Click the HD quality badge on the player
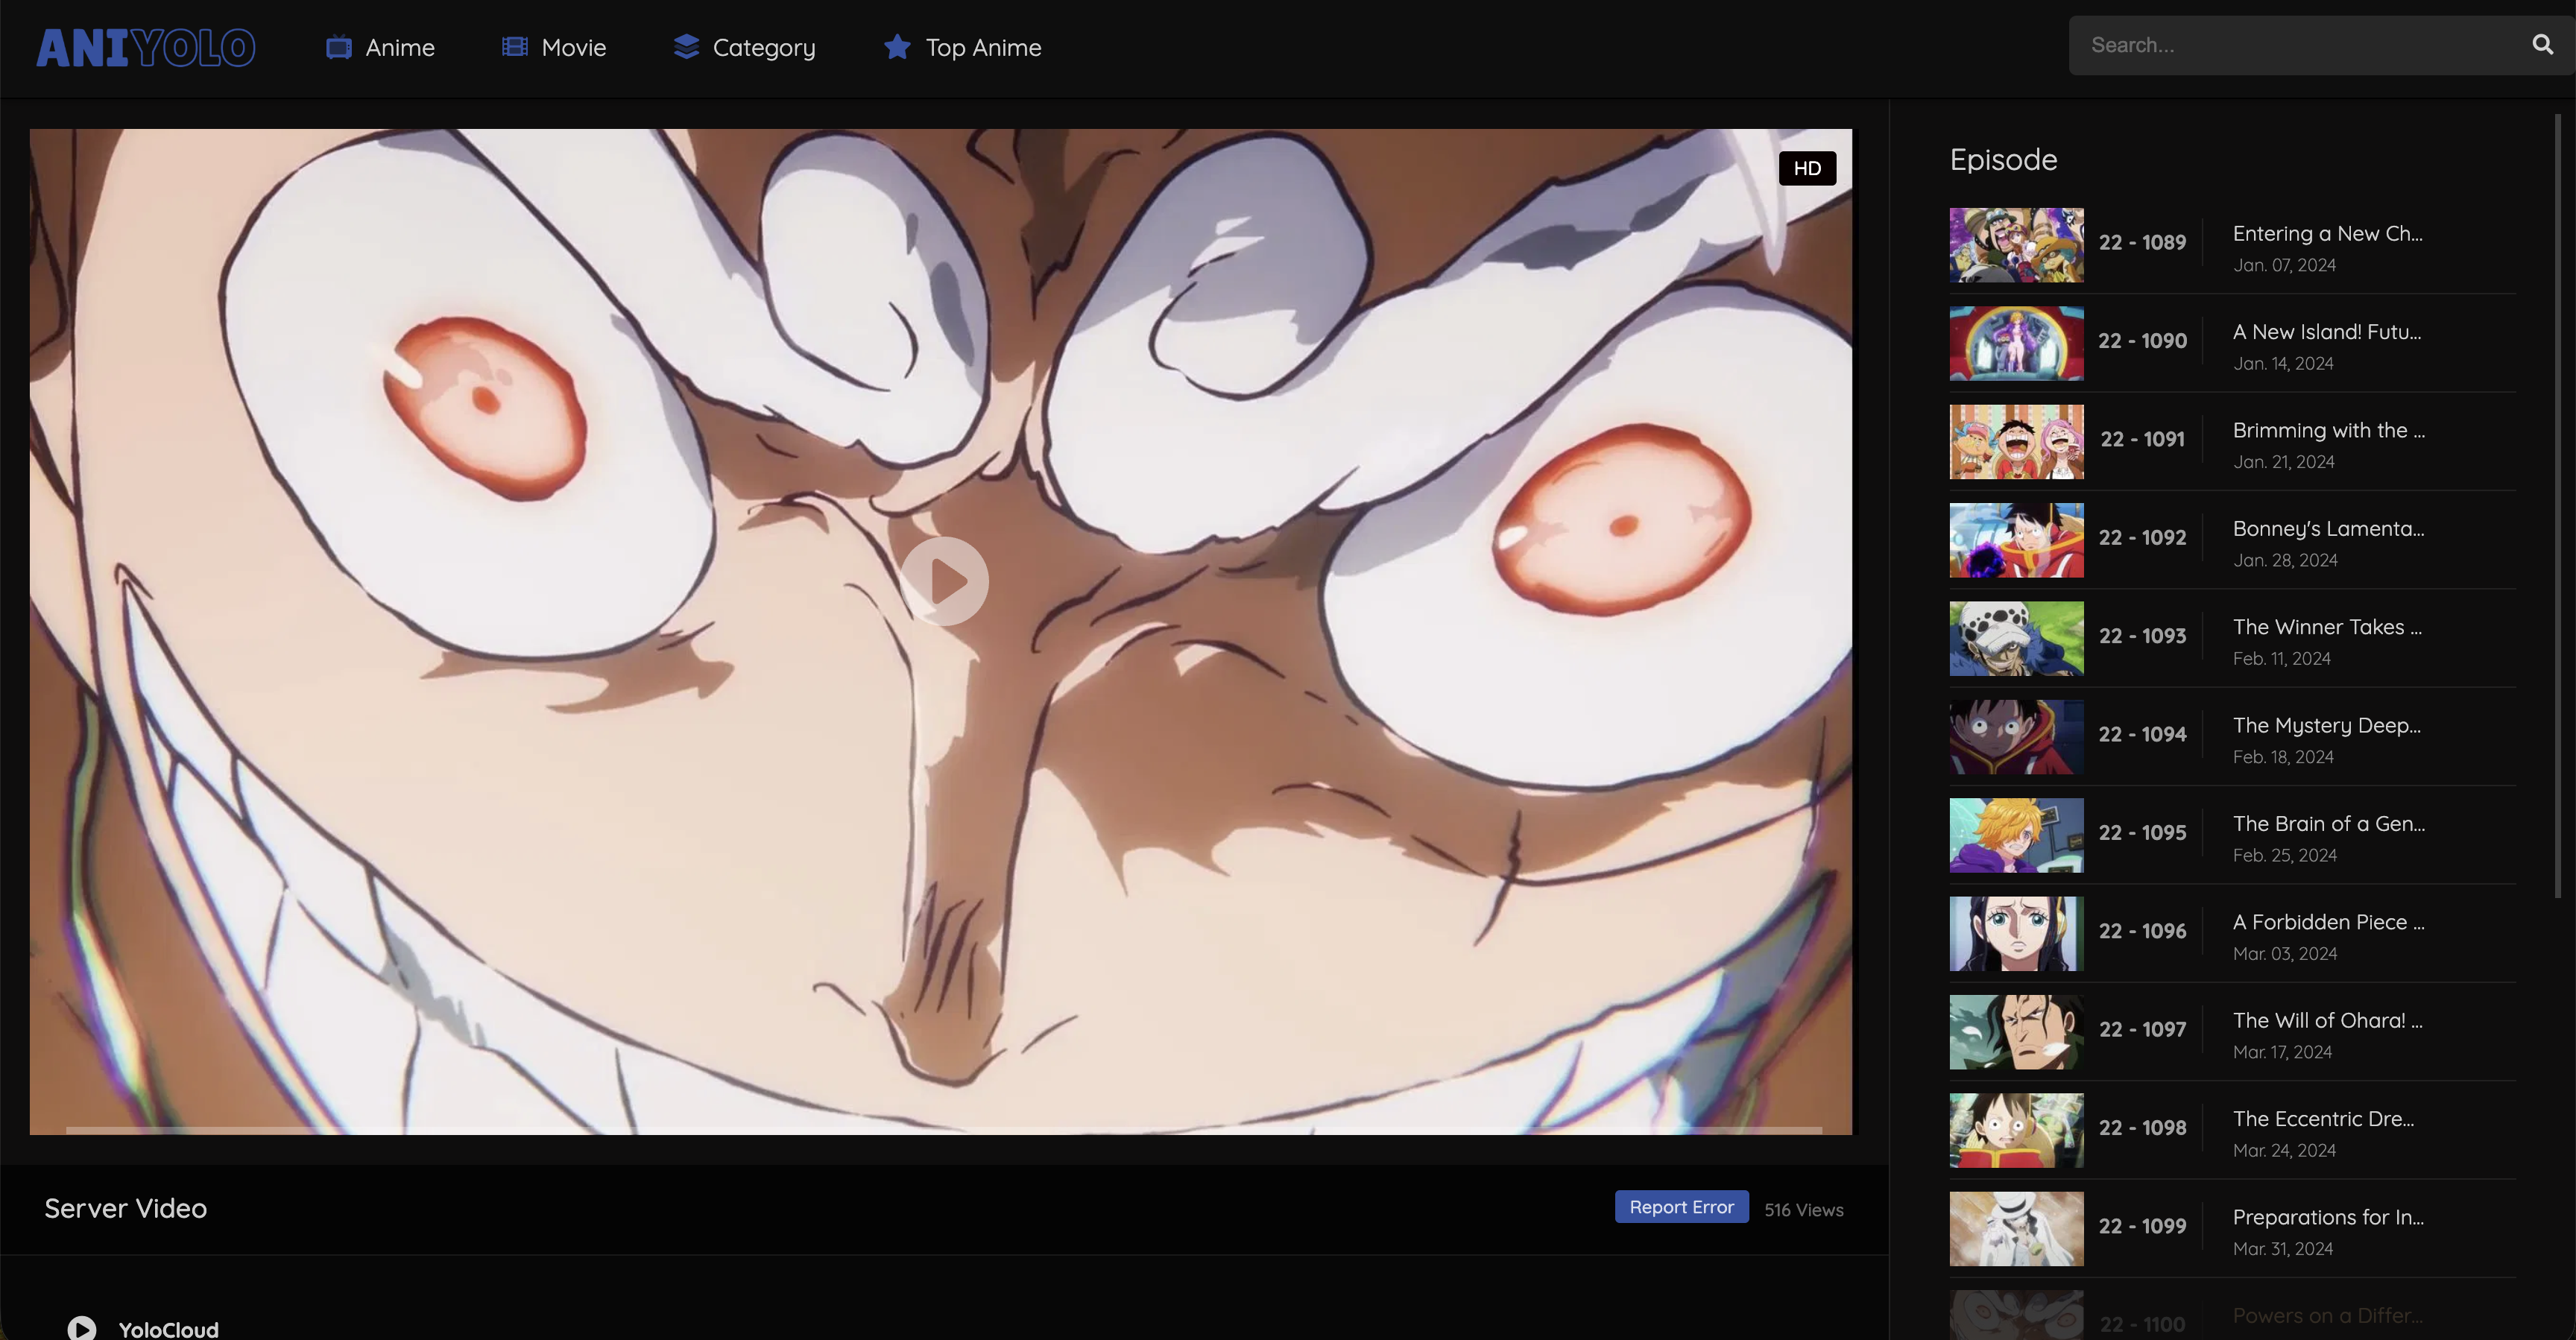Image resolution: width=2576 pixels, height=1340 pixels. (x=1807, y=167)
